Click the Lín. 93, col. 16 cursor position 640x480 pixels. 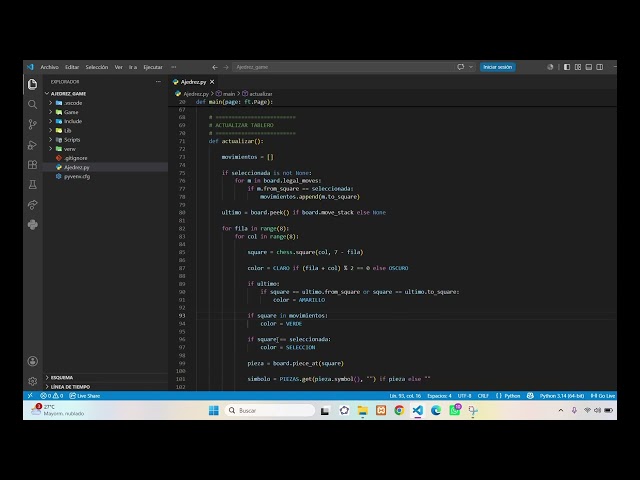[x=405, y=396]
